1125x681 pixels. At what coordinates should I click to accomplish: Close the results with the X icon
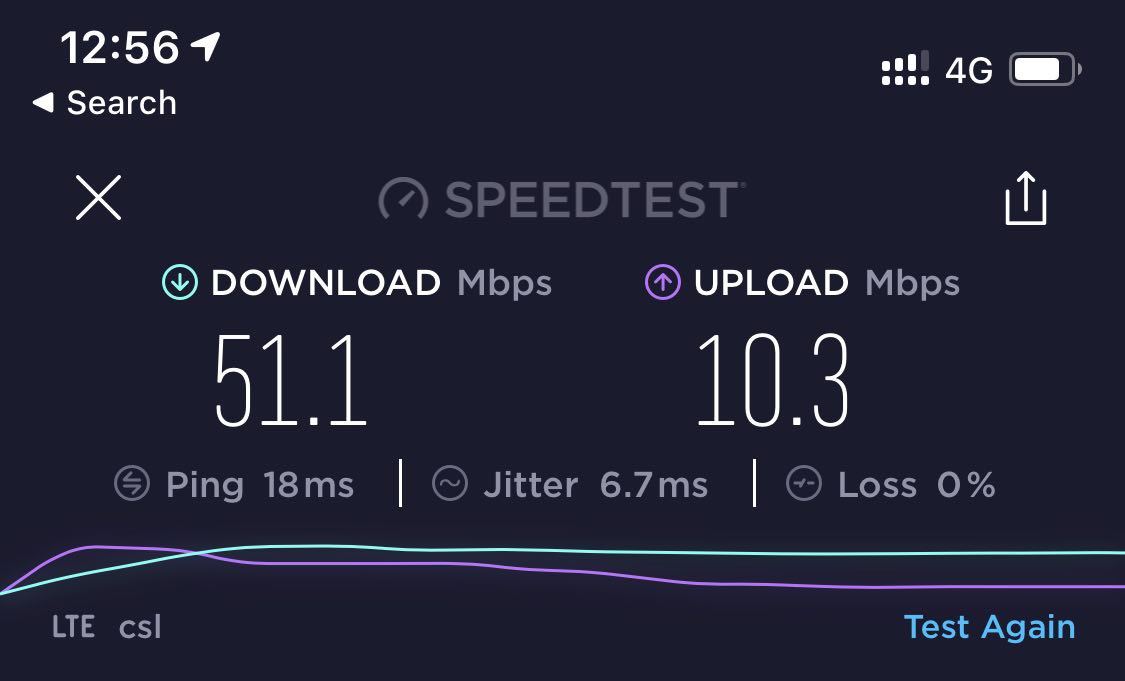pyautogui.click(x=98, y=197)
